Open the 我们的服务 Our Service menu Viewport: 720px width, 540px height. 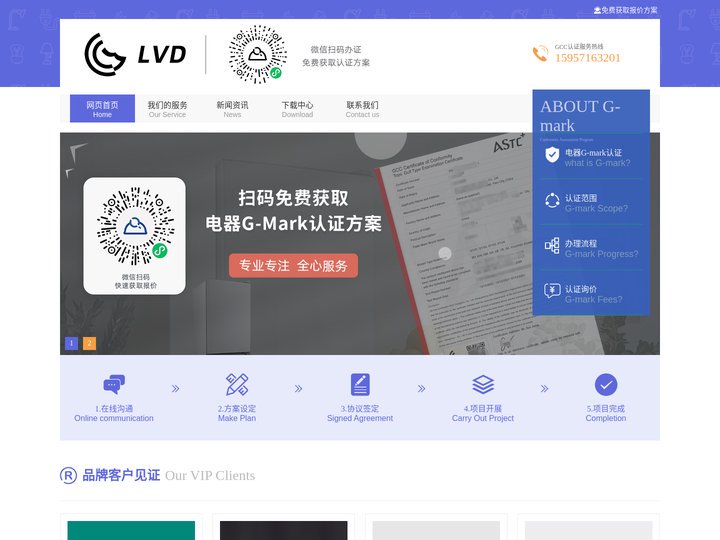coord(167,109)
